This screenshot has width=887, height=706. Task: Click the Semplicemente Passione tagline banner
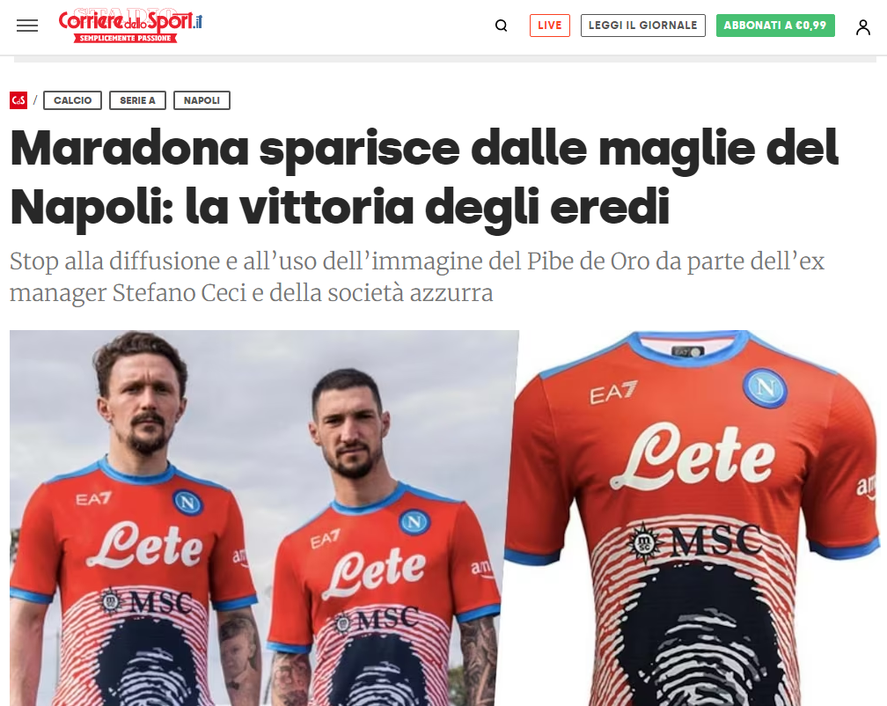coord(125,38)
